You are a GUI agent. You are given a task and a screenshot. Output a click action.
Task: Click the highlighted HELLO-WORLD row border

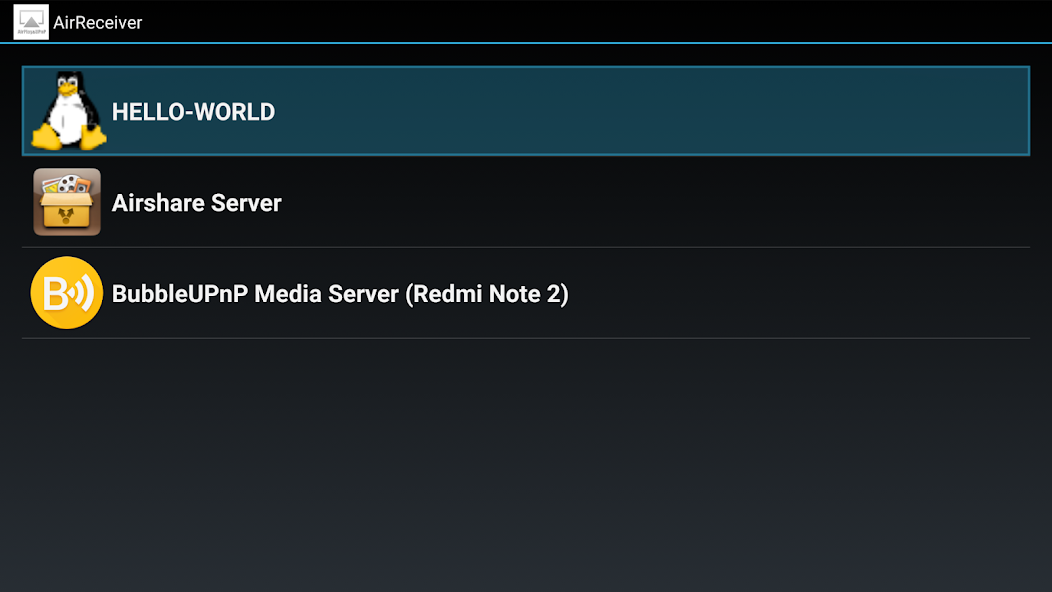click(525, 67)
